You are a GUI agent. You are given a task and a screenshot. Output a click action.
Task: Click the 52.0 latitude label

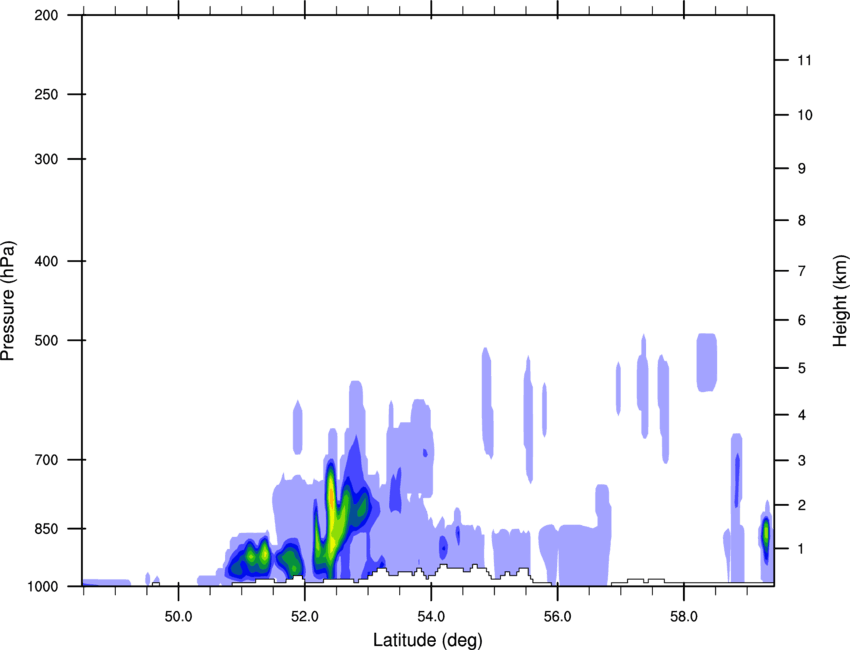pos(305,617)
